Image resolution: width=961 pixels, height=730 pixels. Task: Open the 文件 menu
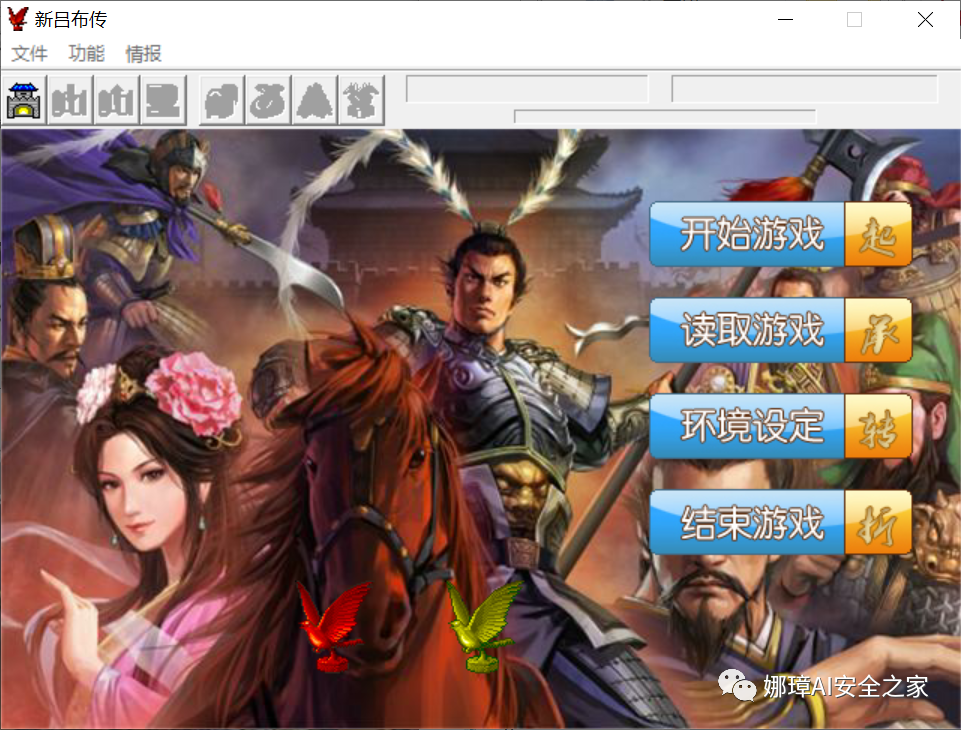click(29, 53)
